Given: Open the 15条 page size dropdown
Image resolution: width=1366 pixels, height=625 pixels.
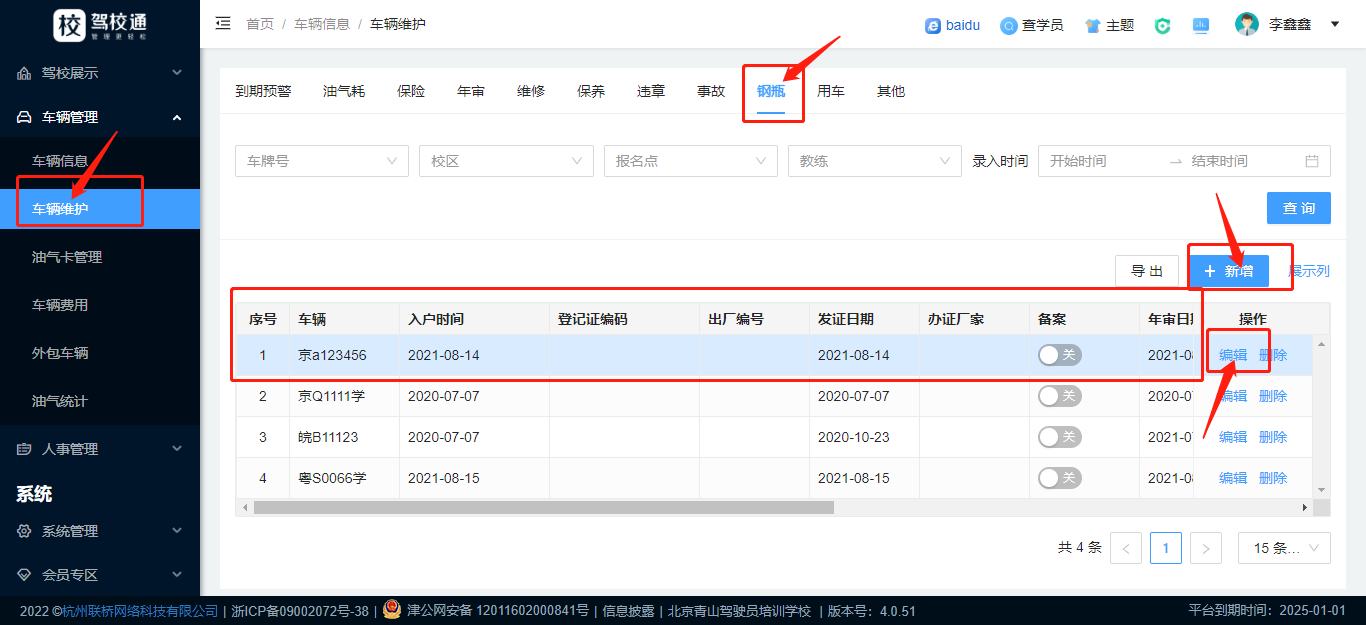Looking at the screenshot, I should point(1284,548).
